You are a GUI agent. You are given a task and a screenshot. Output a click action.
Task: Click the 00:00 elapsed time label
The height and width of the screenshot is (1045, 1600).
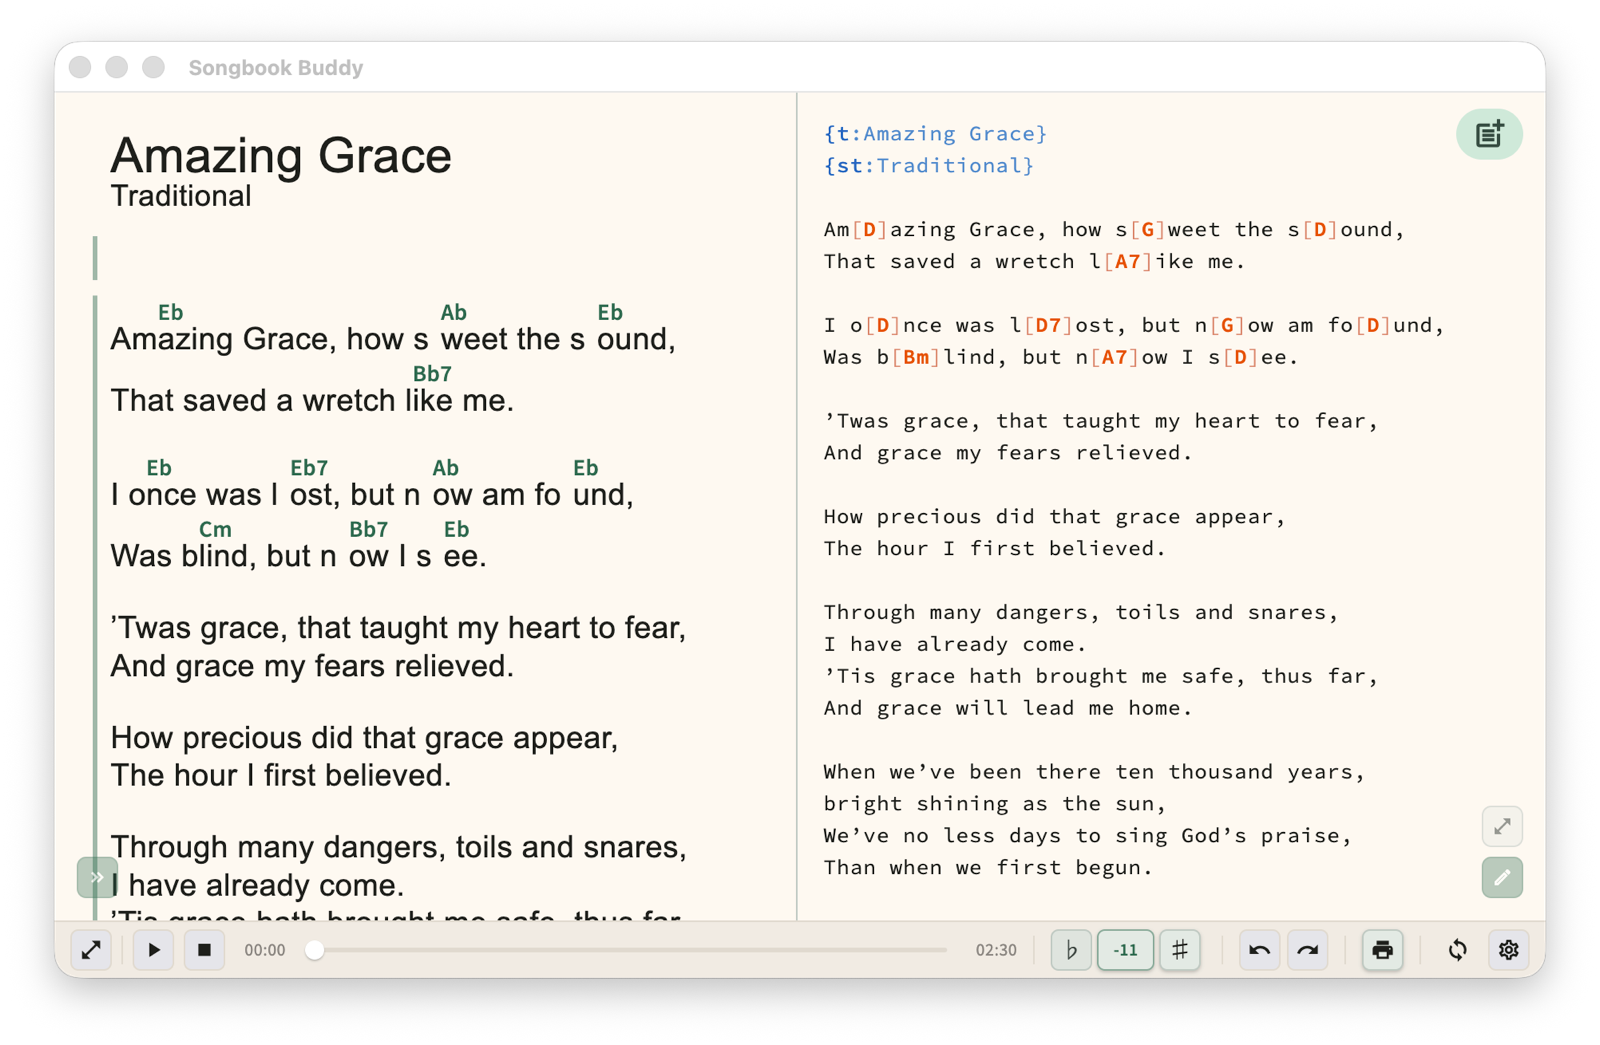coord(265,951)
